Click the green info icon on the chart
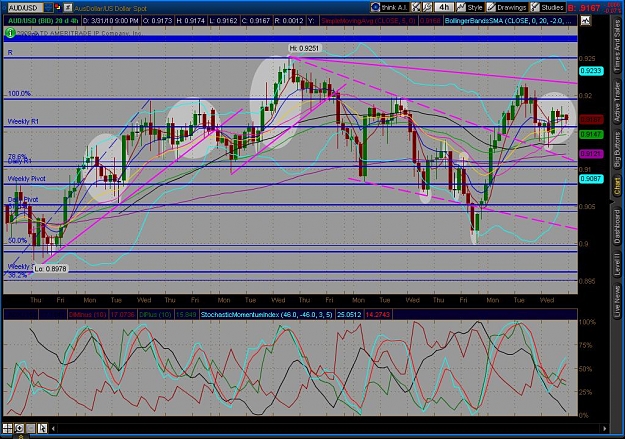The height and width of the screenshot is (439, 625). 10,33
